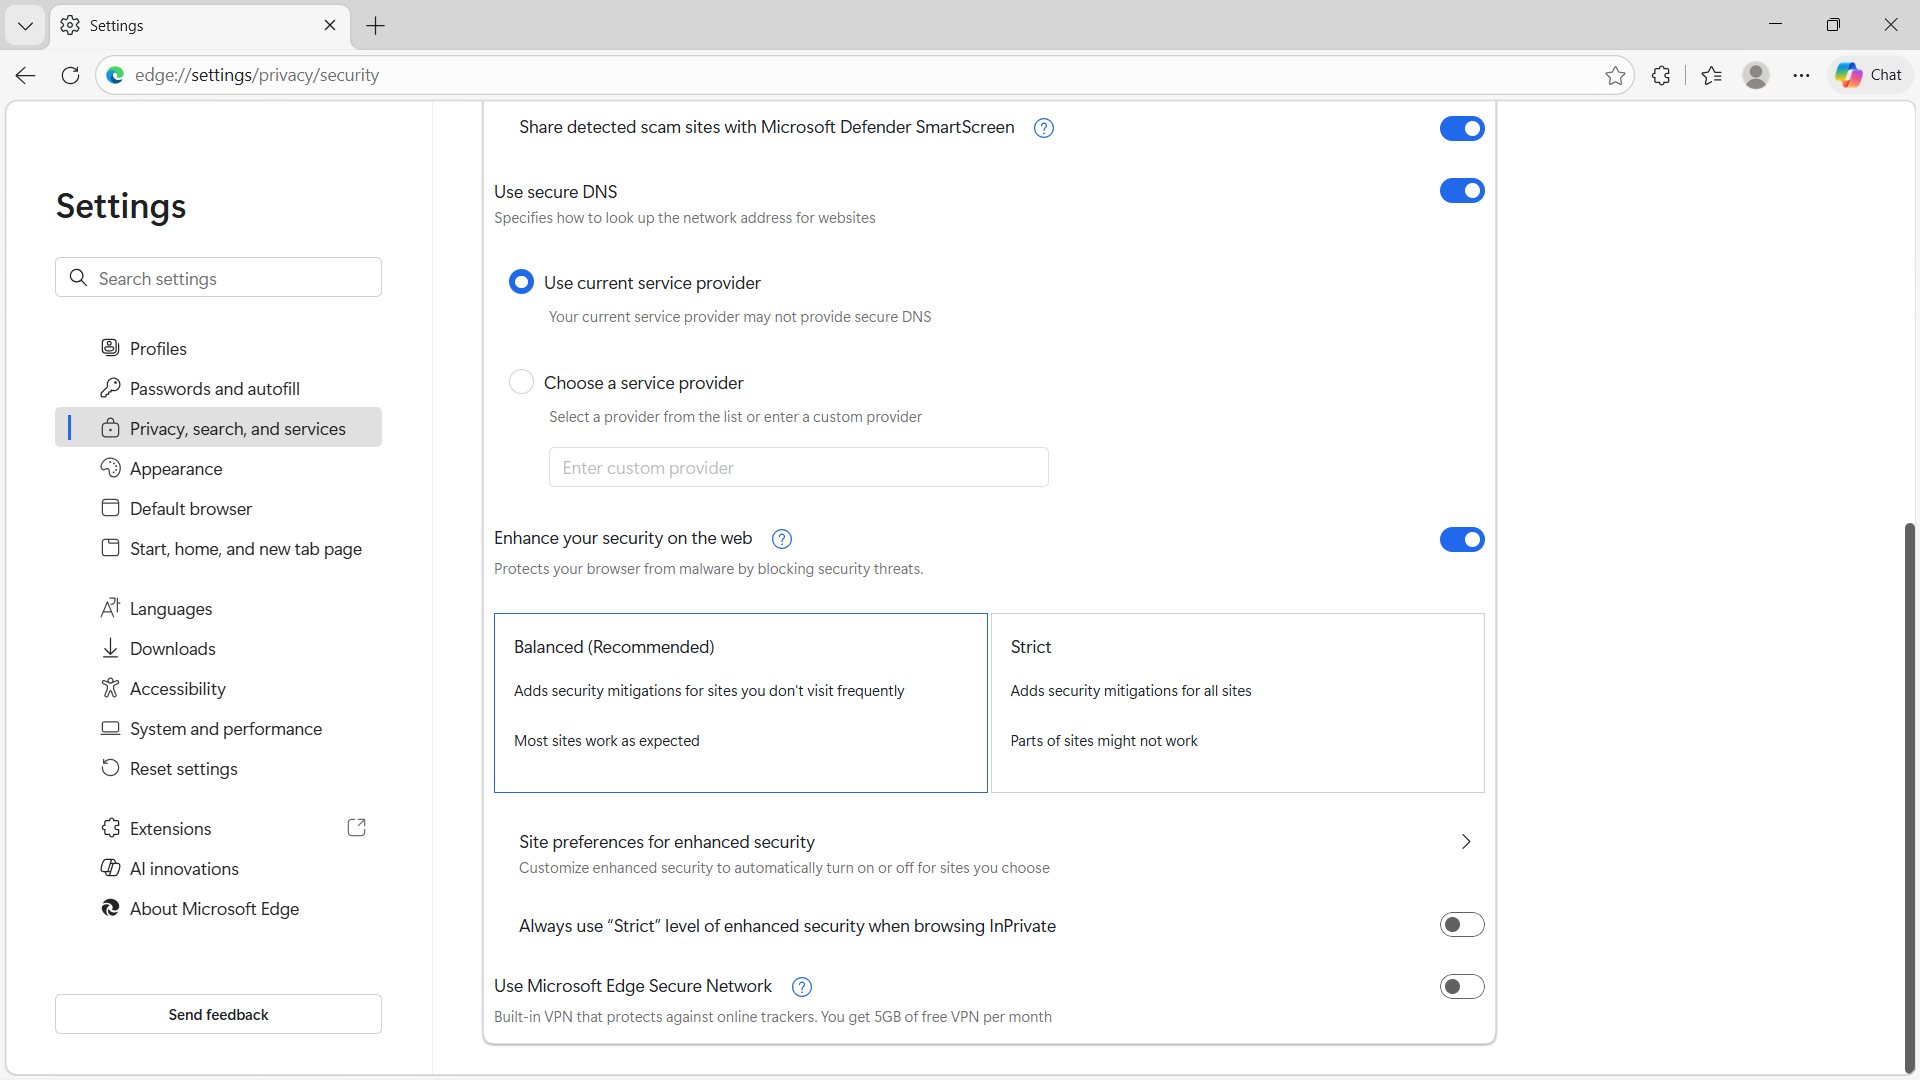Viewport: 1920px width, 1080px height.
Task: Click the Copilot Chat icon
Action: (1869, 75)
